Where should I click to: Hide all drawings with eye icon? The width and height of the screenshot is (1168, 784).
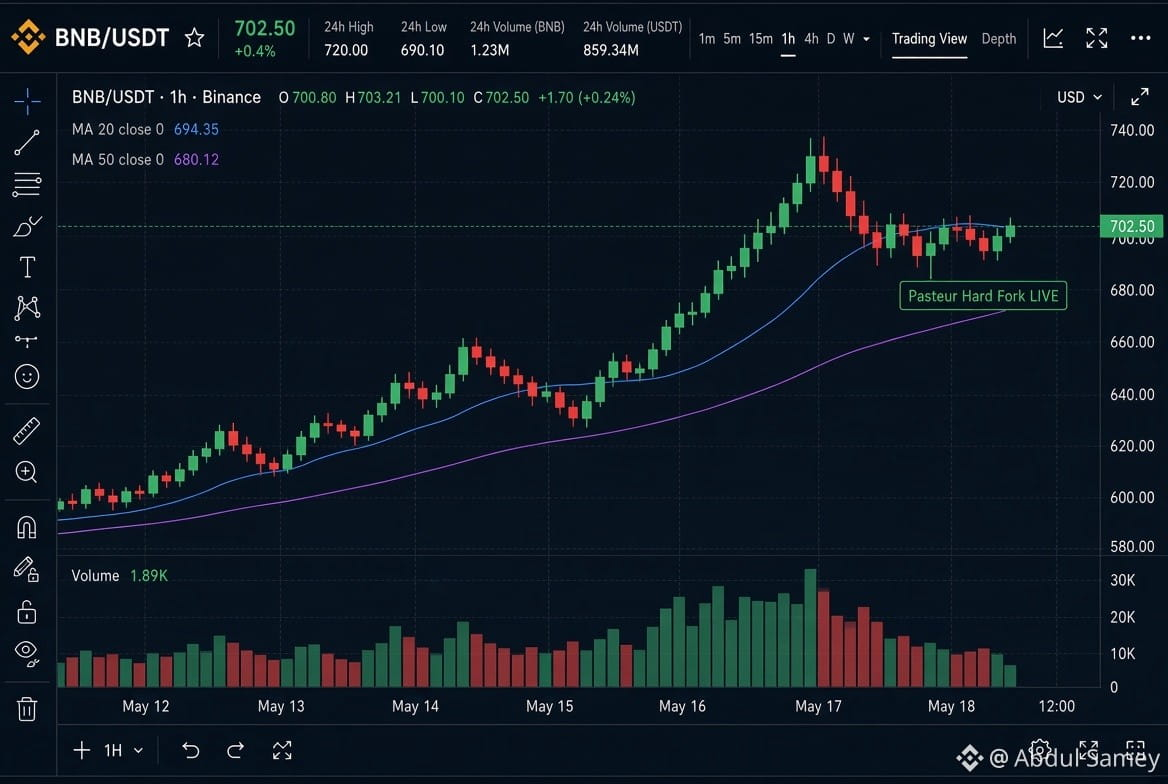click(27, 653)
